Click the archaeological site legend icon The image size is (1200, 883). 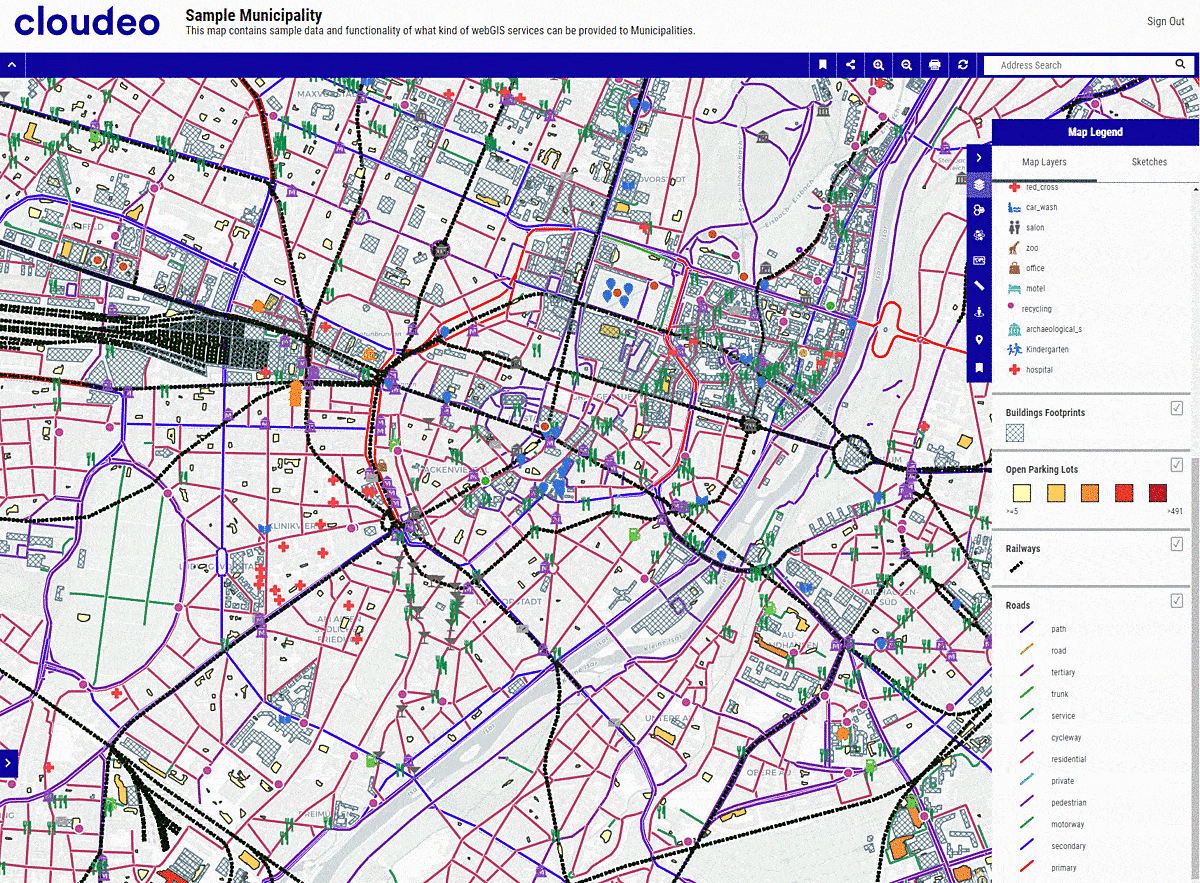1014,329
